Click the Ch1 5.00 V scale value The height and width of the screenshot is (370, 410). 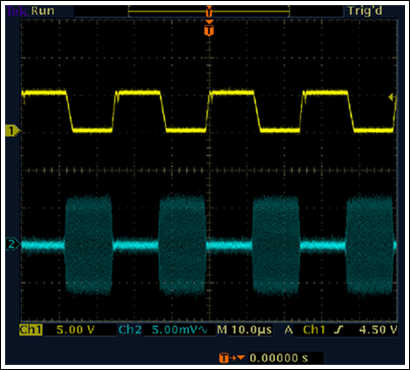coord(76,330)
